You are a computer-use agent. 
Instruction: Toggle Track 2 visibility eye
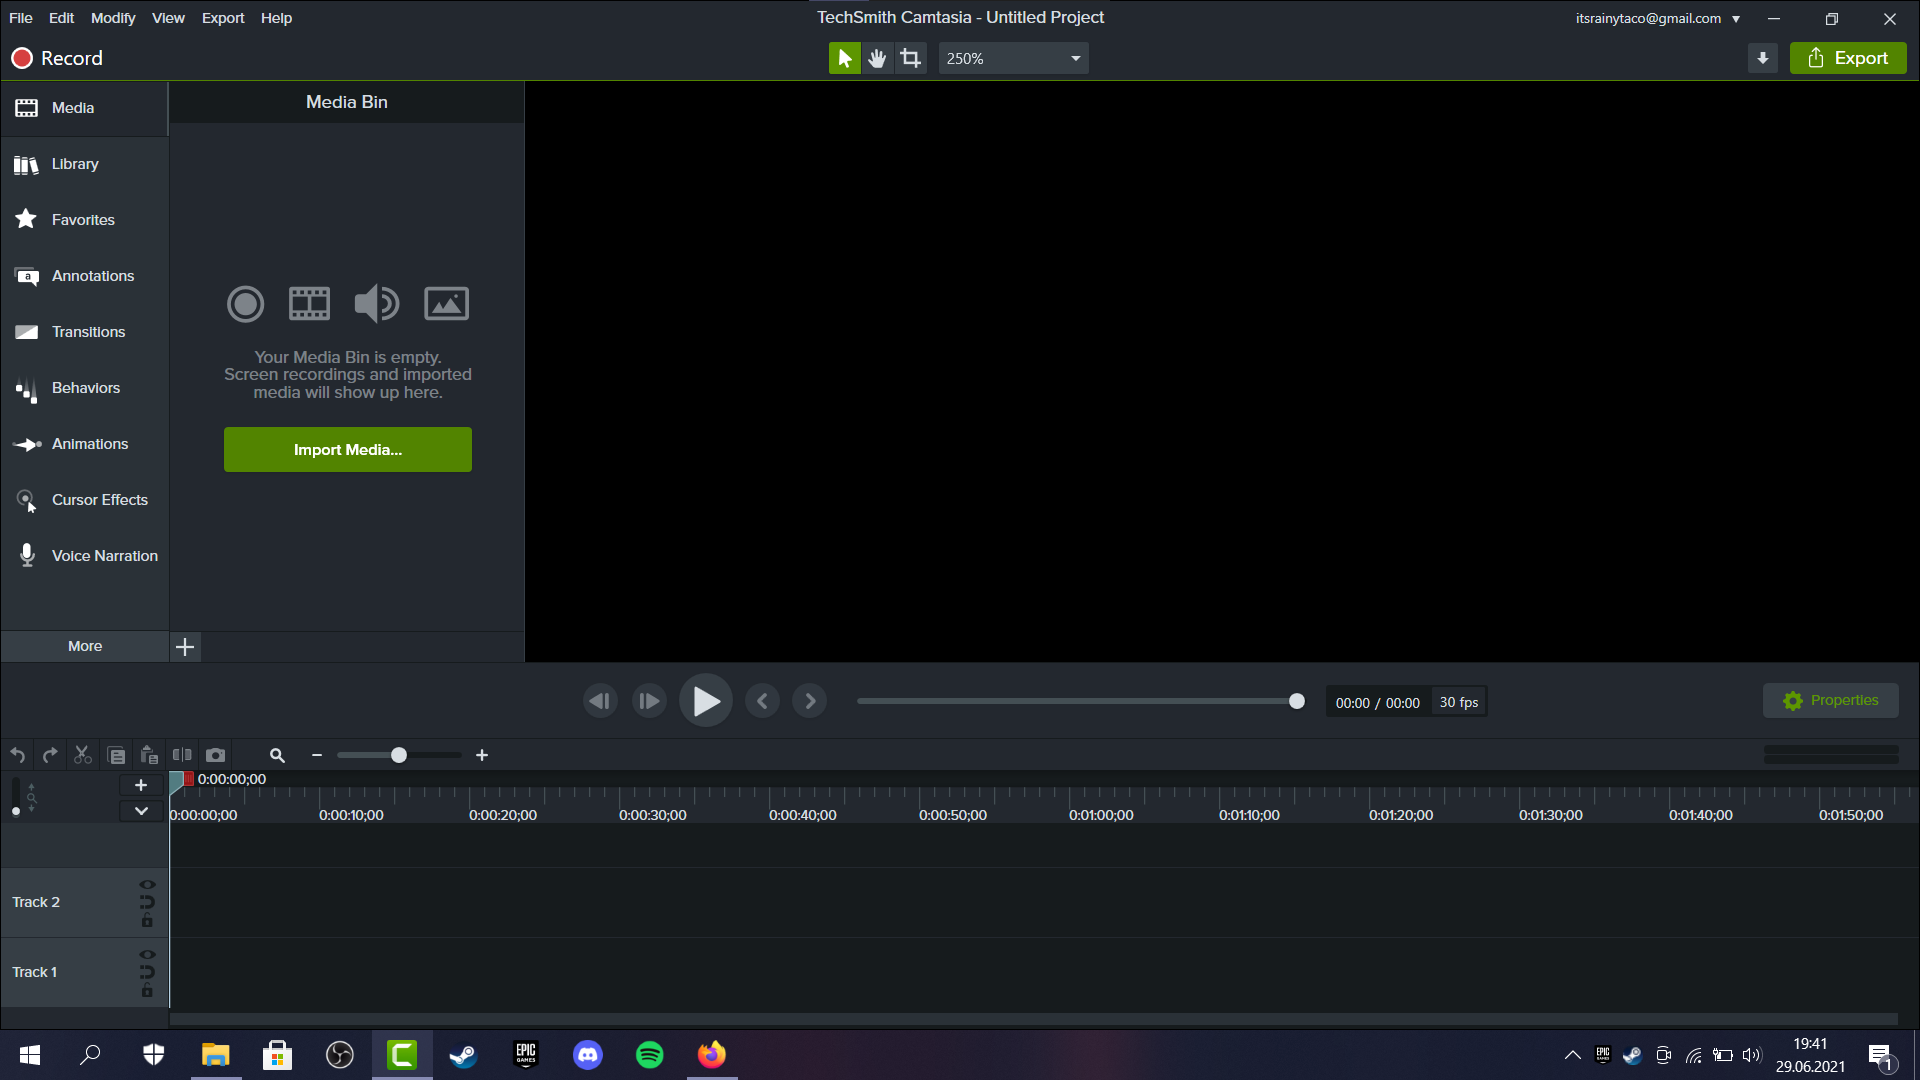pyautogui.click(x=147, y=885)
